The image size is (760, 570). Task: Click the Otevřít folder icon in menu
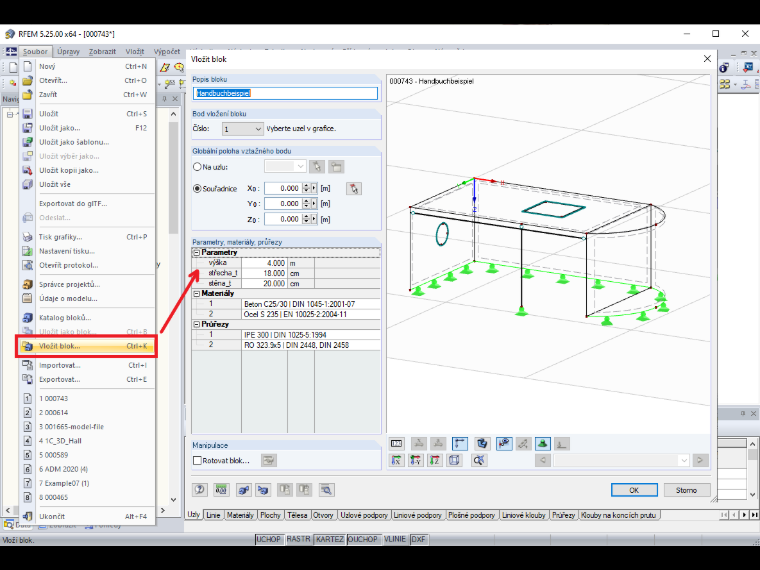point(28,80)
